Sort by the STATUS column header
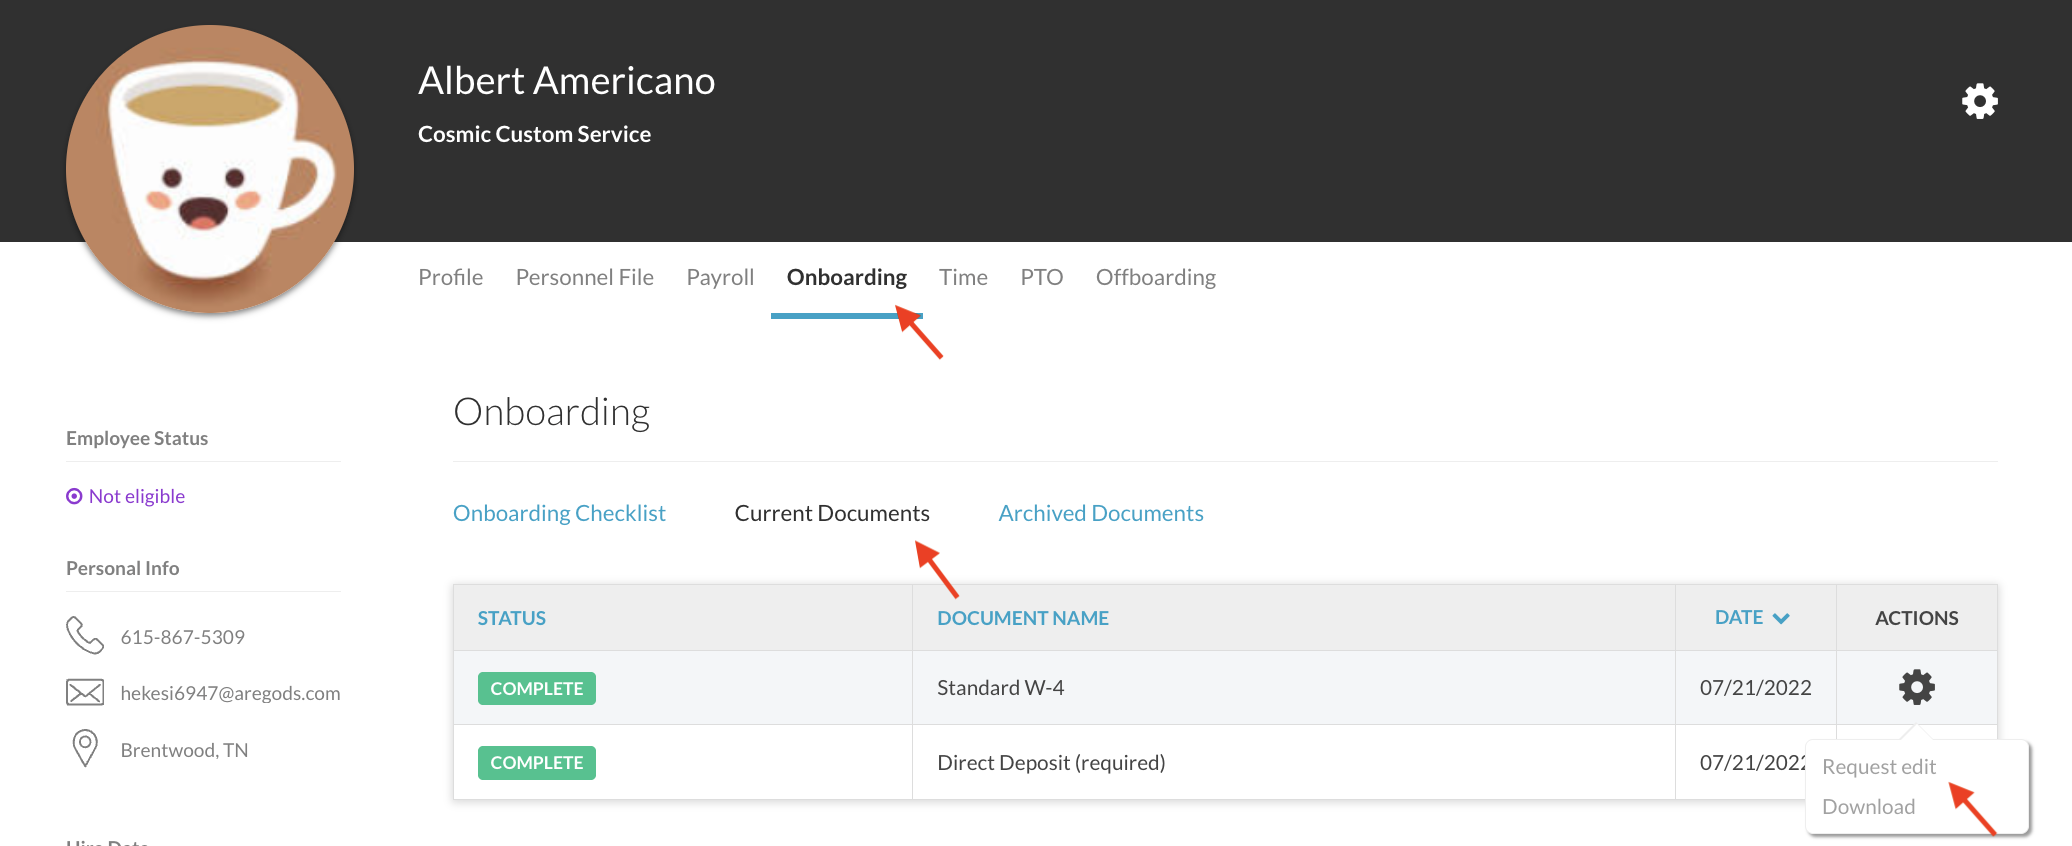 click(x=511, y=618)
